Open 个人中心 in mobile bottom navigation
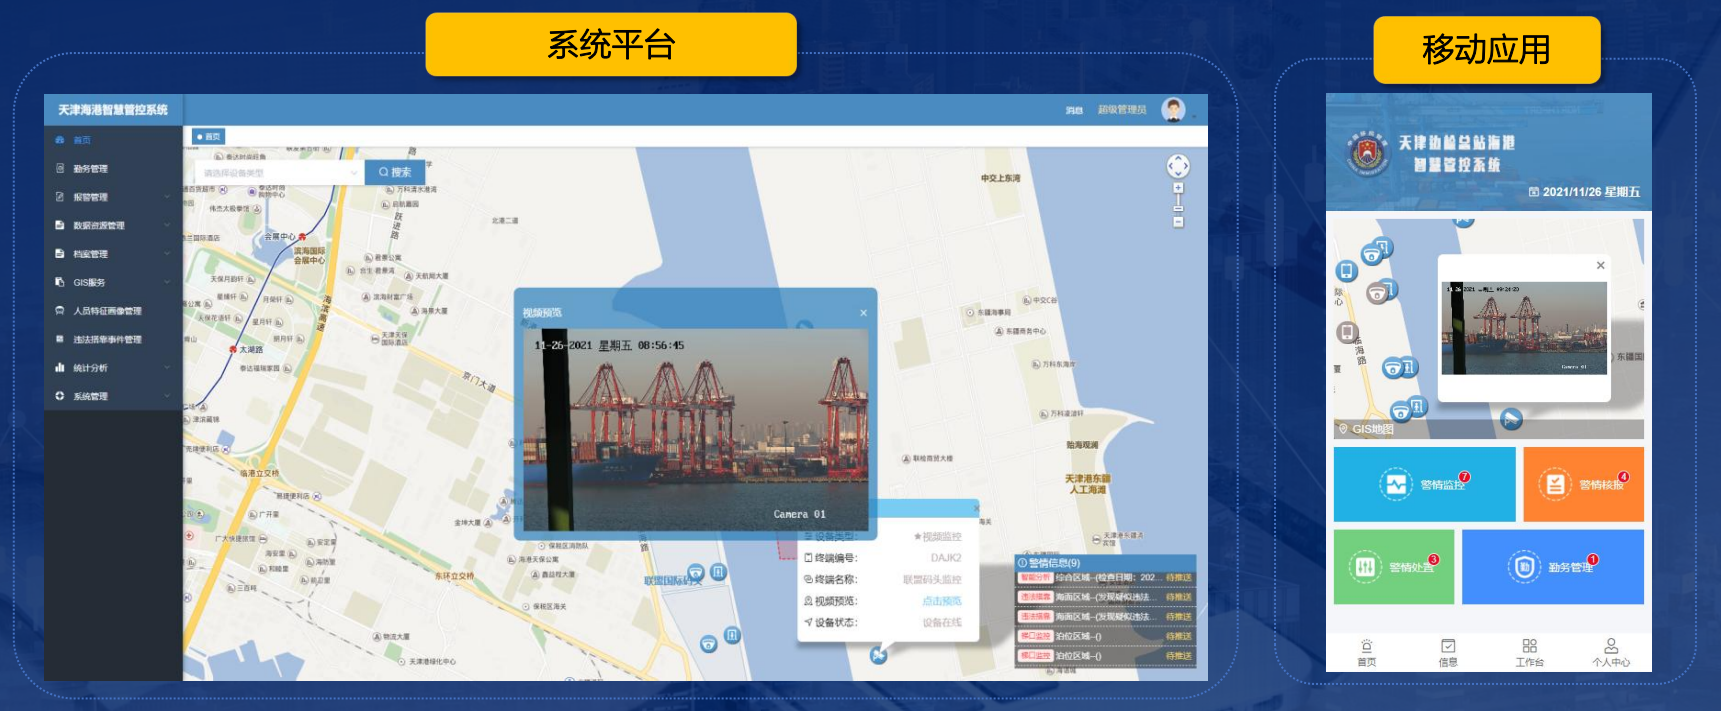The width and height of the screenshot is (1721, 711). [1610, 652]
